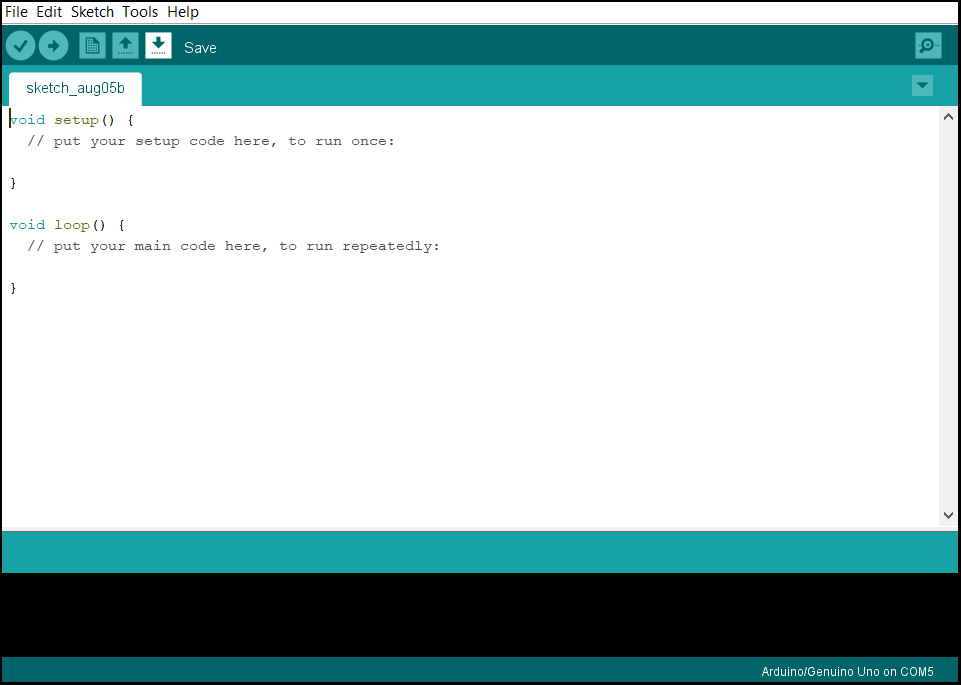961x685 pixels.
Task: Click inside the black console output area
Action: [480, 615]
